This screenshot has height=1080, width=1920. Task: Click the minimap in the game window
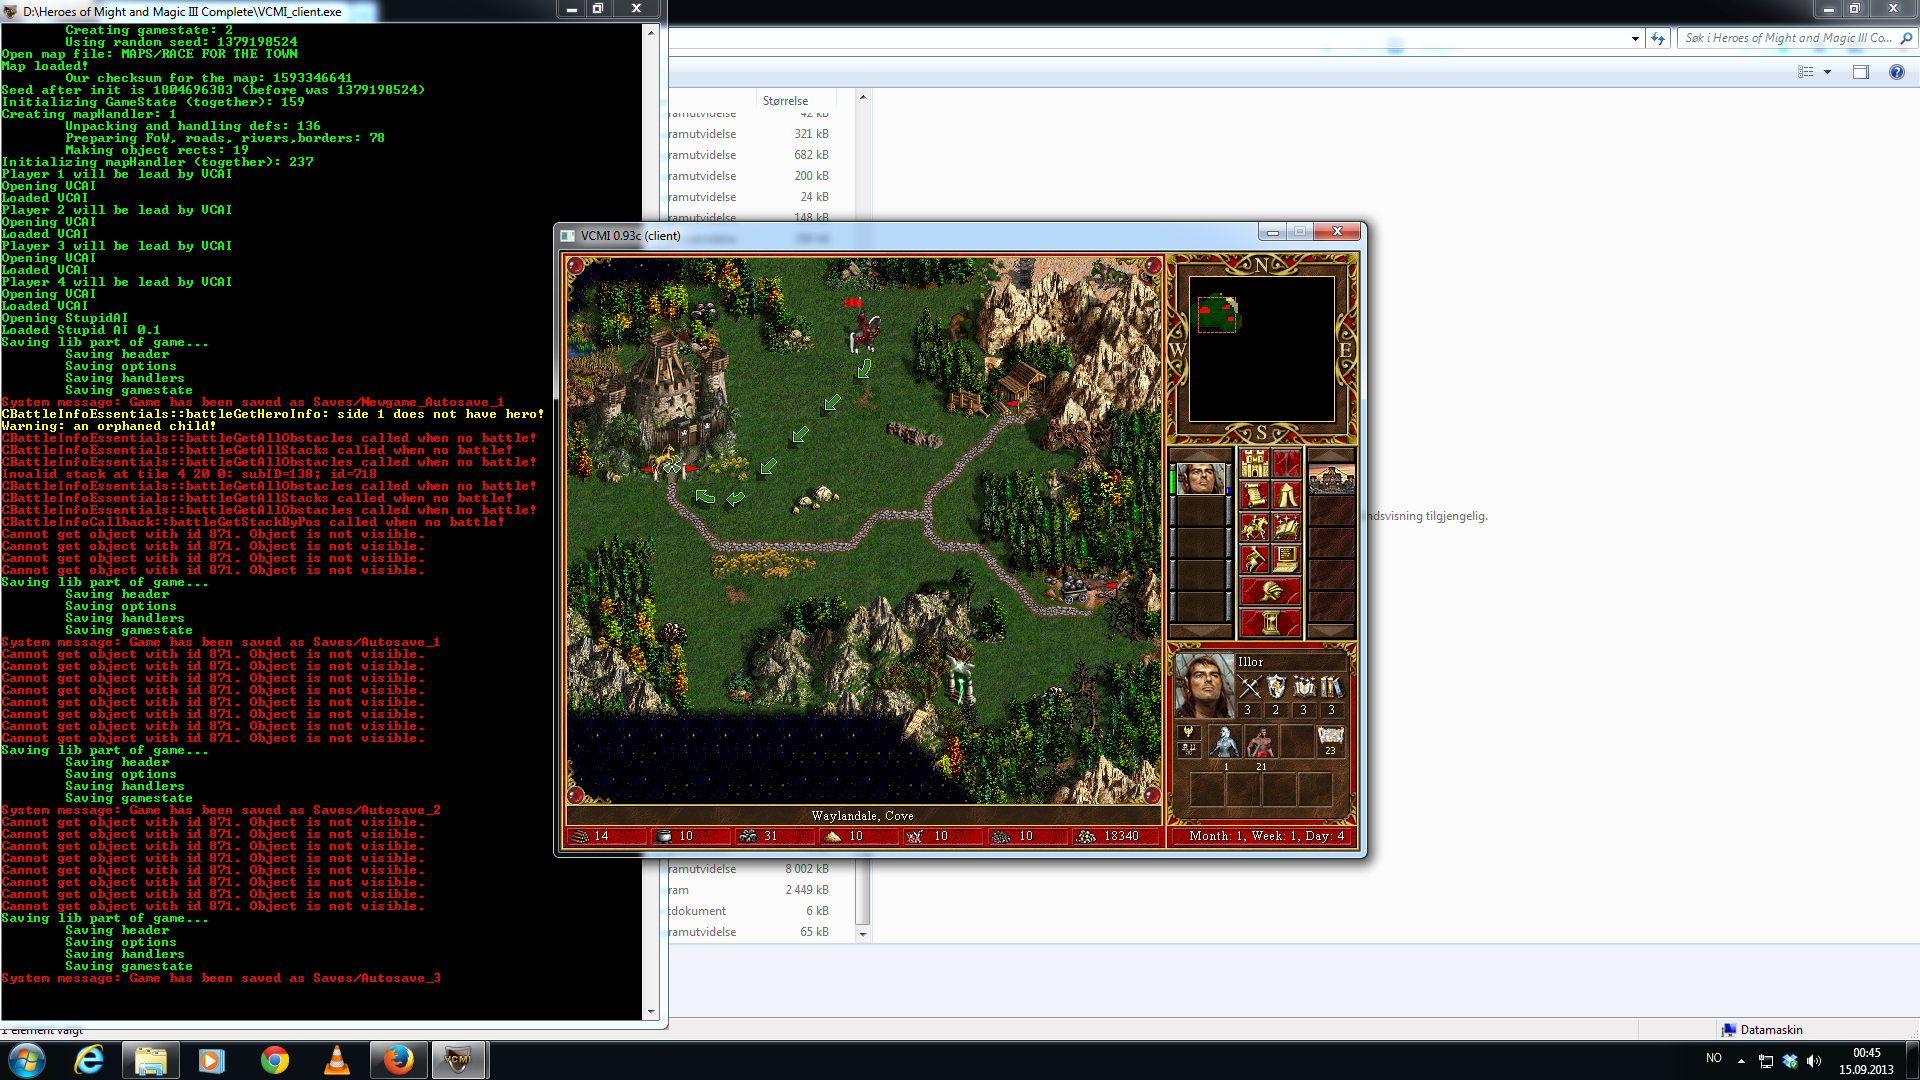click(x=1261, y=349)
